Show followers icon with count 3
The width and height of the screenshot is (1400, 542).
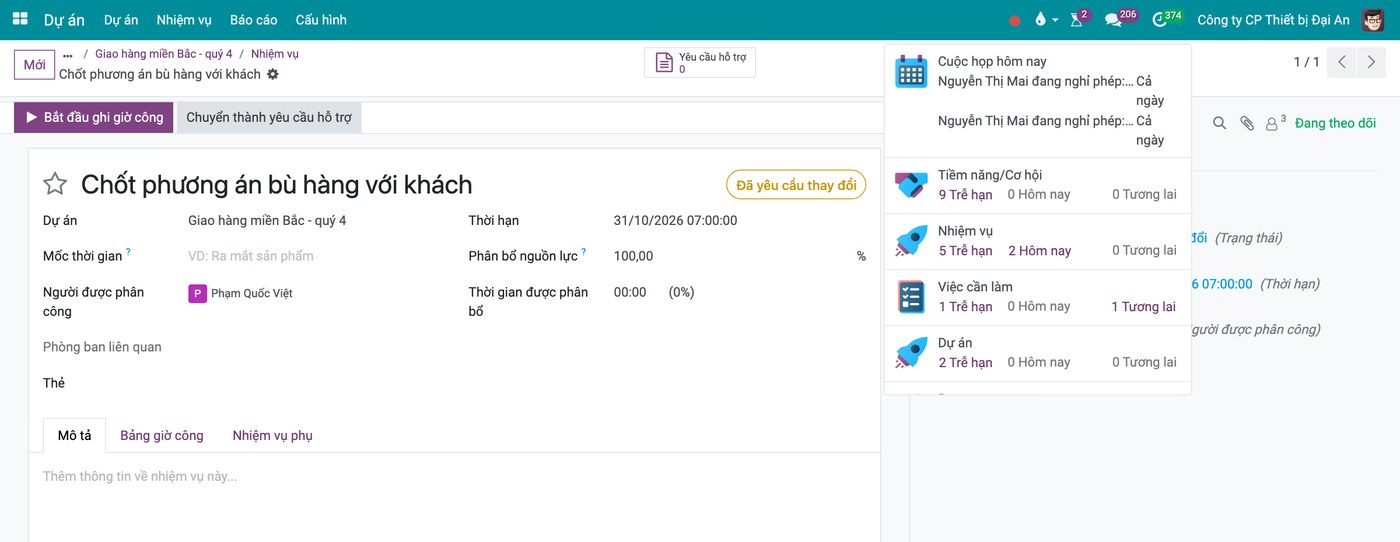(1276, 123)
